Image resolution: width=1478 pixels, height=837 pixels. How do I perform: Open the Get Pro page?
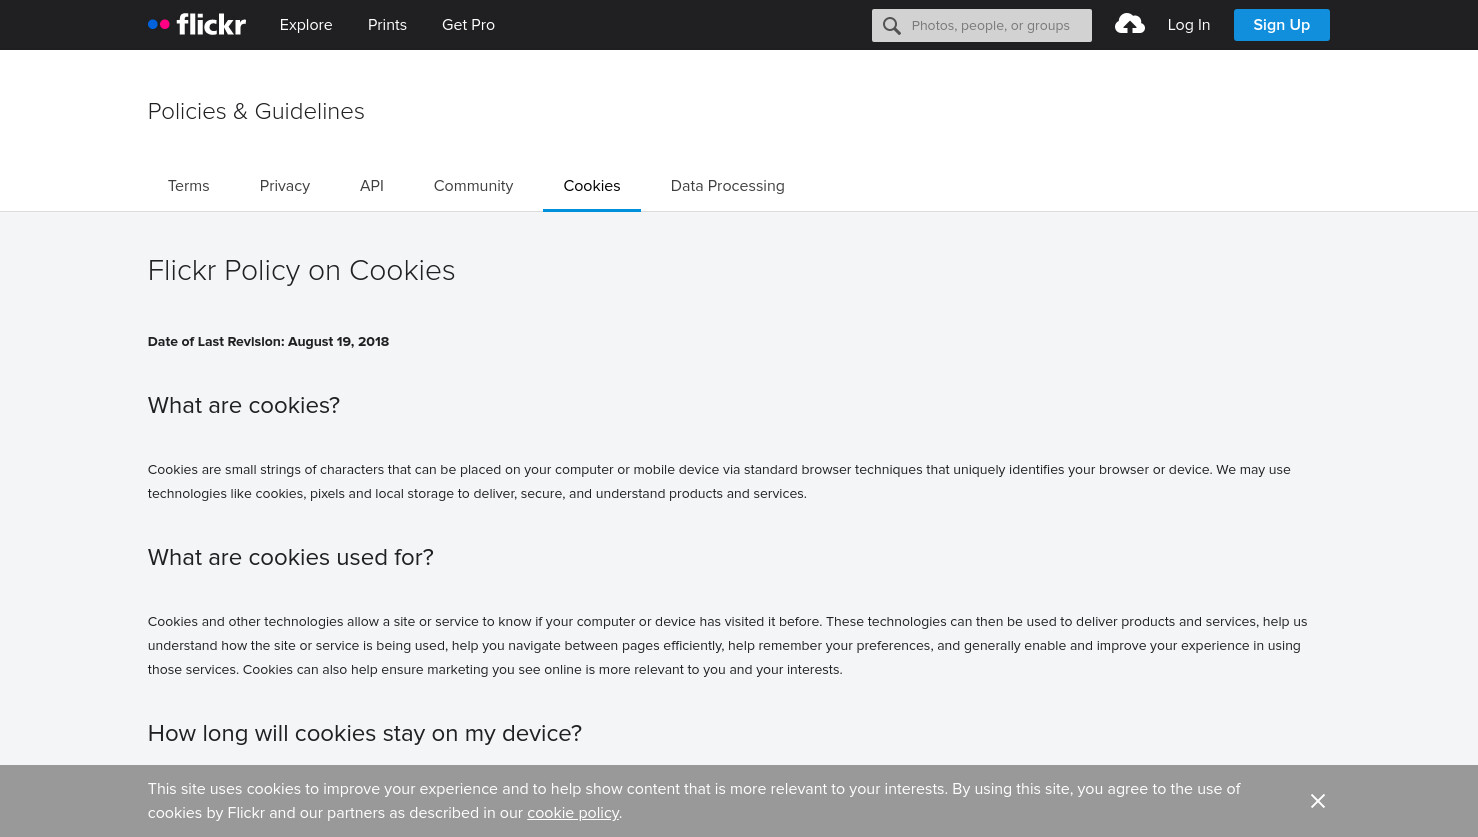468,25
